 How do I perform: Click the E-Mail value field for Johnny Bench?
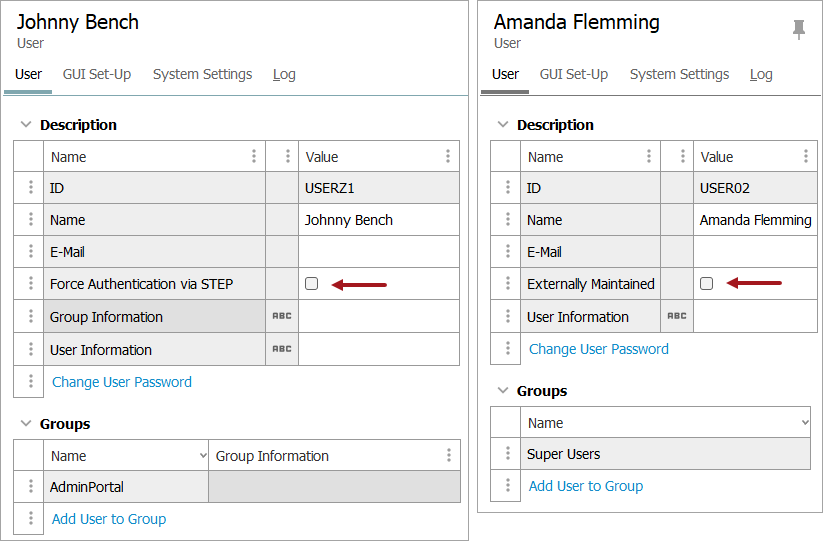click(379, 252)
